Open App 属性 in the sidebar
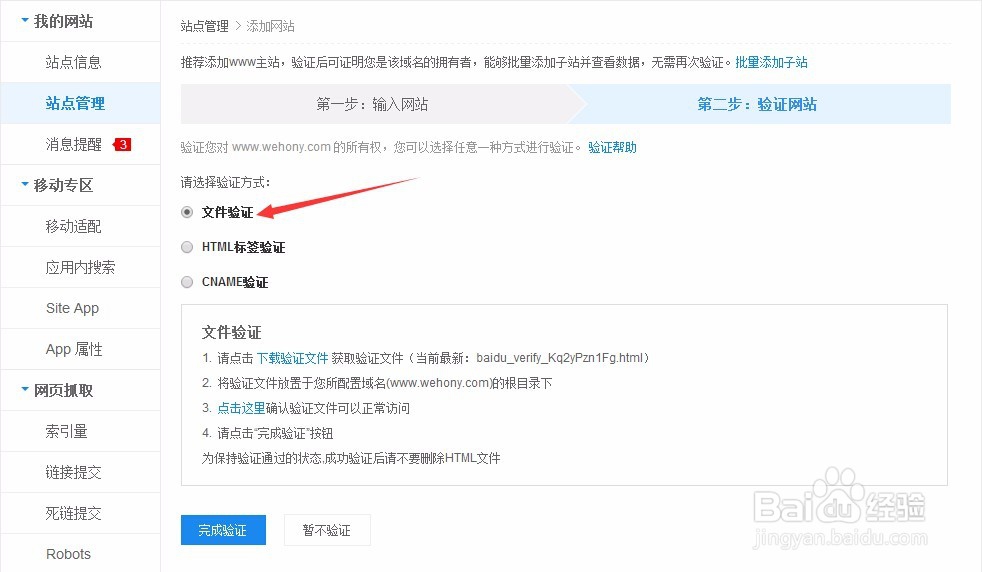Viewport: 982px width, 572px height. coord(74,349)
